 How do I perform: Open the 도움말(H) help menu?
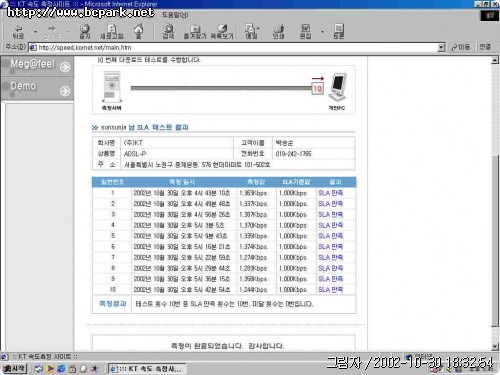(175, 15)
